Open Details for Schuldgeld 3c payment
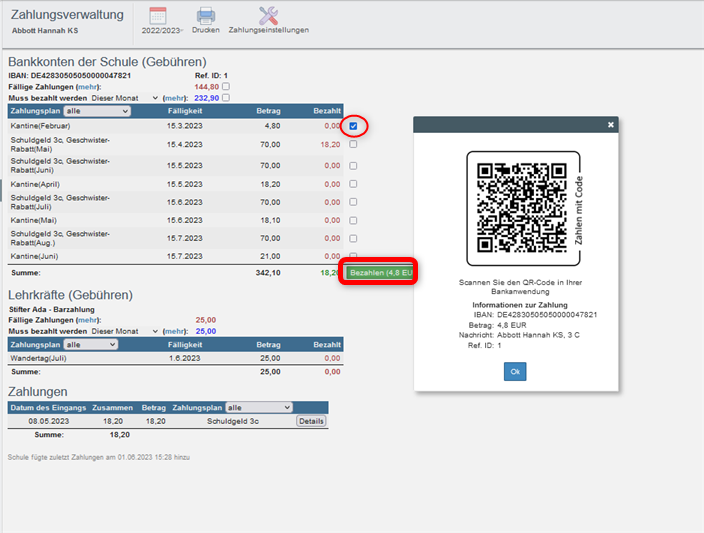Screen dimensions: 704x533 point(311,421)
